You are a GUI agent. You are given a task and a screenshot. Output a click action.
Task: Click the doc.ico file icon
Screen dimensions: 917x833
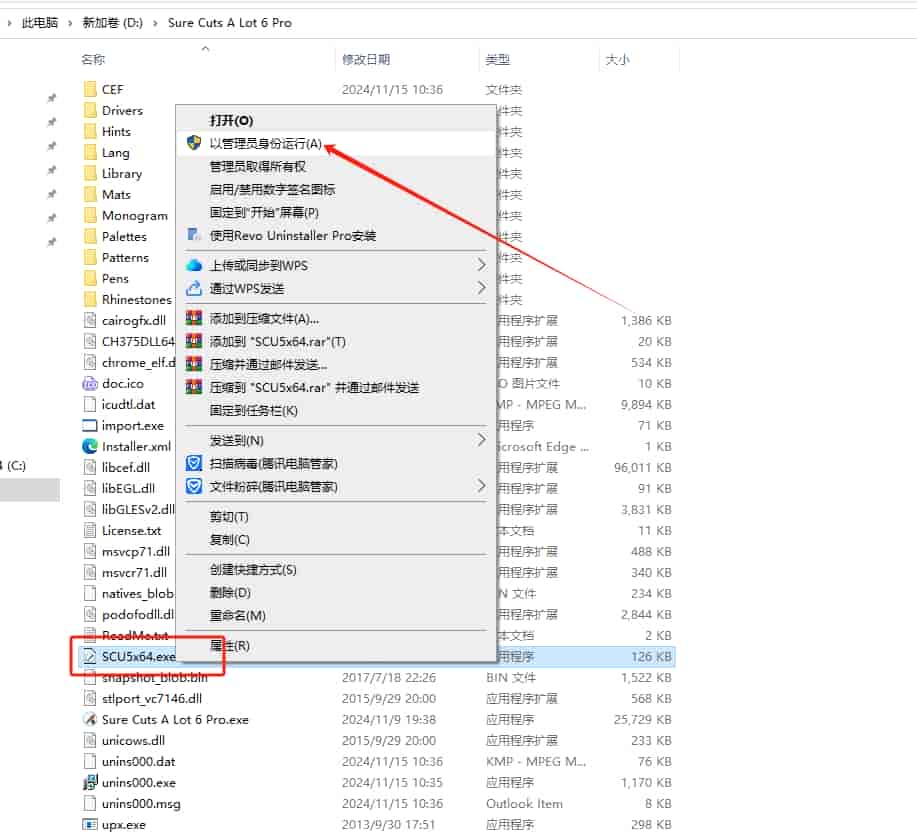coord(89,384)
